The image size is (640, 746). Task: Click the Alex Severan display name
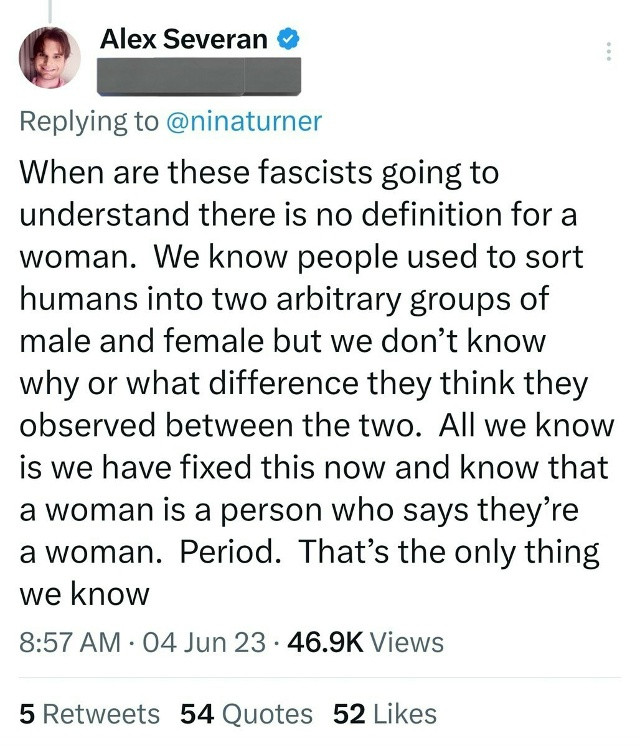point(184,39)
